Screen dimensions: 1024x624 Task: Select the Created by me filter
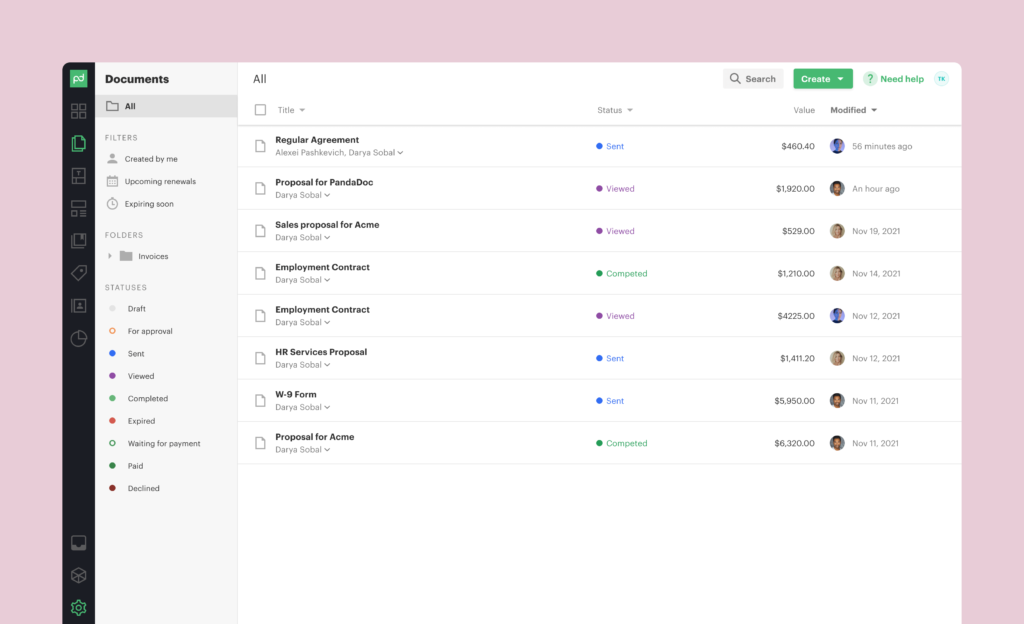pos(150,159)
